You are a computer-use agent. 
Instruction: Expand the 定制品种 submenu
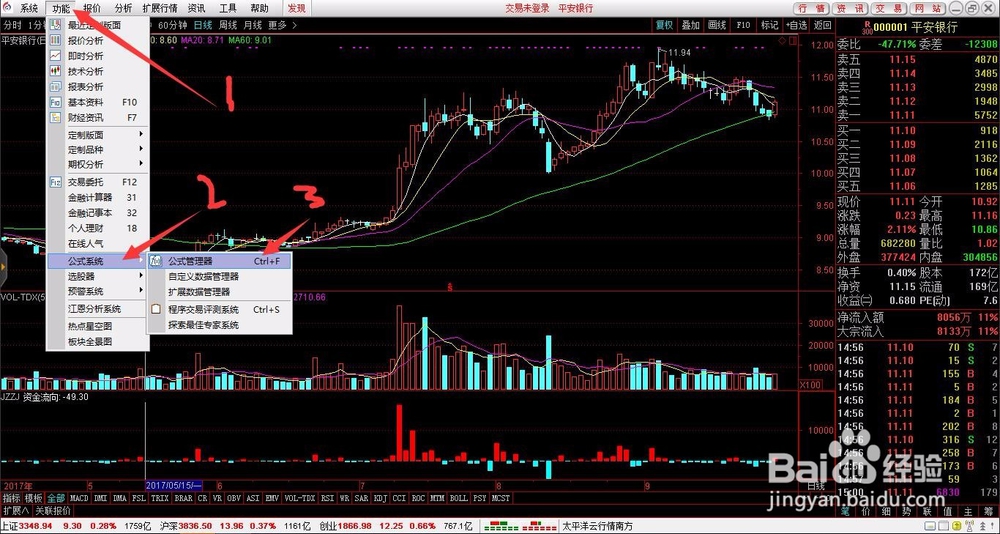click(x=141, y=149)
